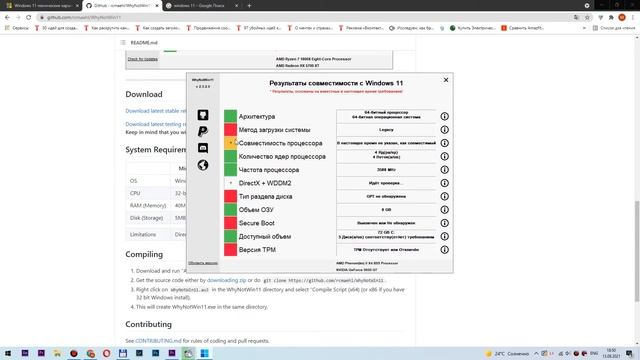Click the orange Совместимость процессора status indicator
This screenshot has width=640, height=360.
pyautogui.click(x=231, y=143)
